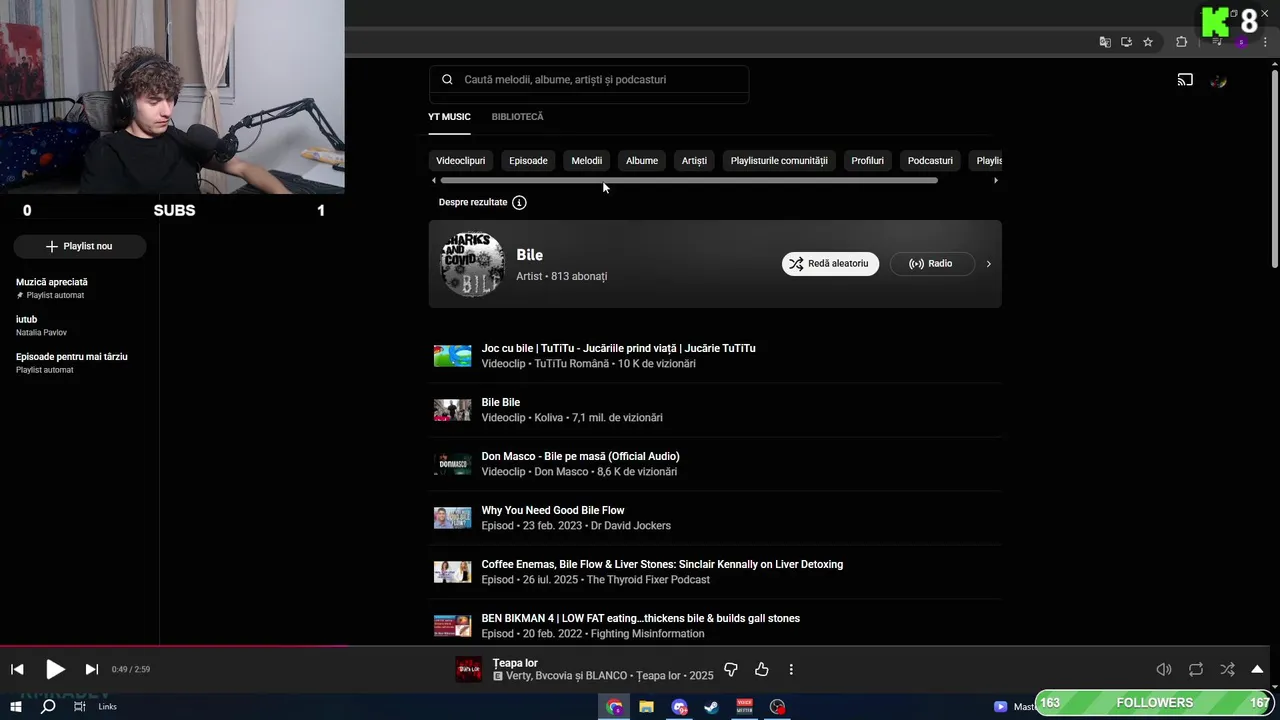Screen dimensions: 1280x720
Task: Open Episoade pentru mai târziu playlist
Action: (72, 357)
